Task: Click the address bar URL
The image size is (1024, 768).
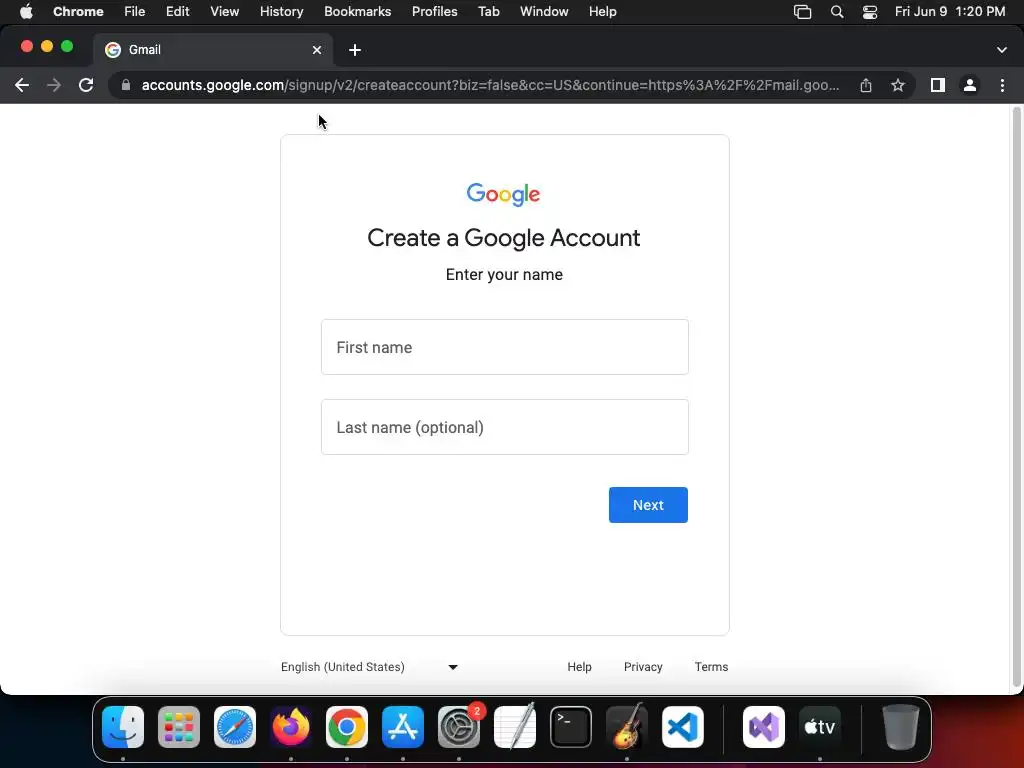Action: coord(490,85)
